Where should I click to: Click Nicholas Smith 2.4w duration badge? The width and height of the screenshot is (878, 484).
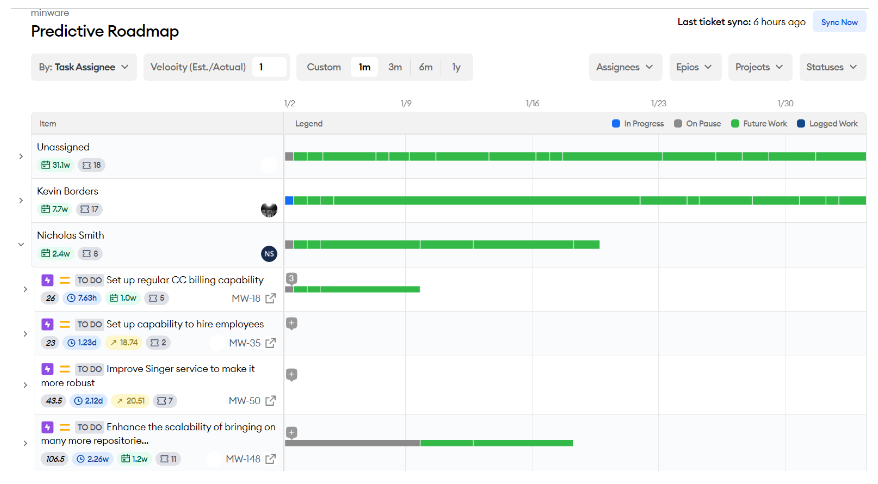click(x=55, y=253)
